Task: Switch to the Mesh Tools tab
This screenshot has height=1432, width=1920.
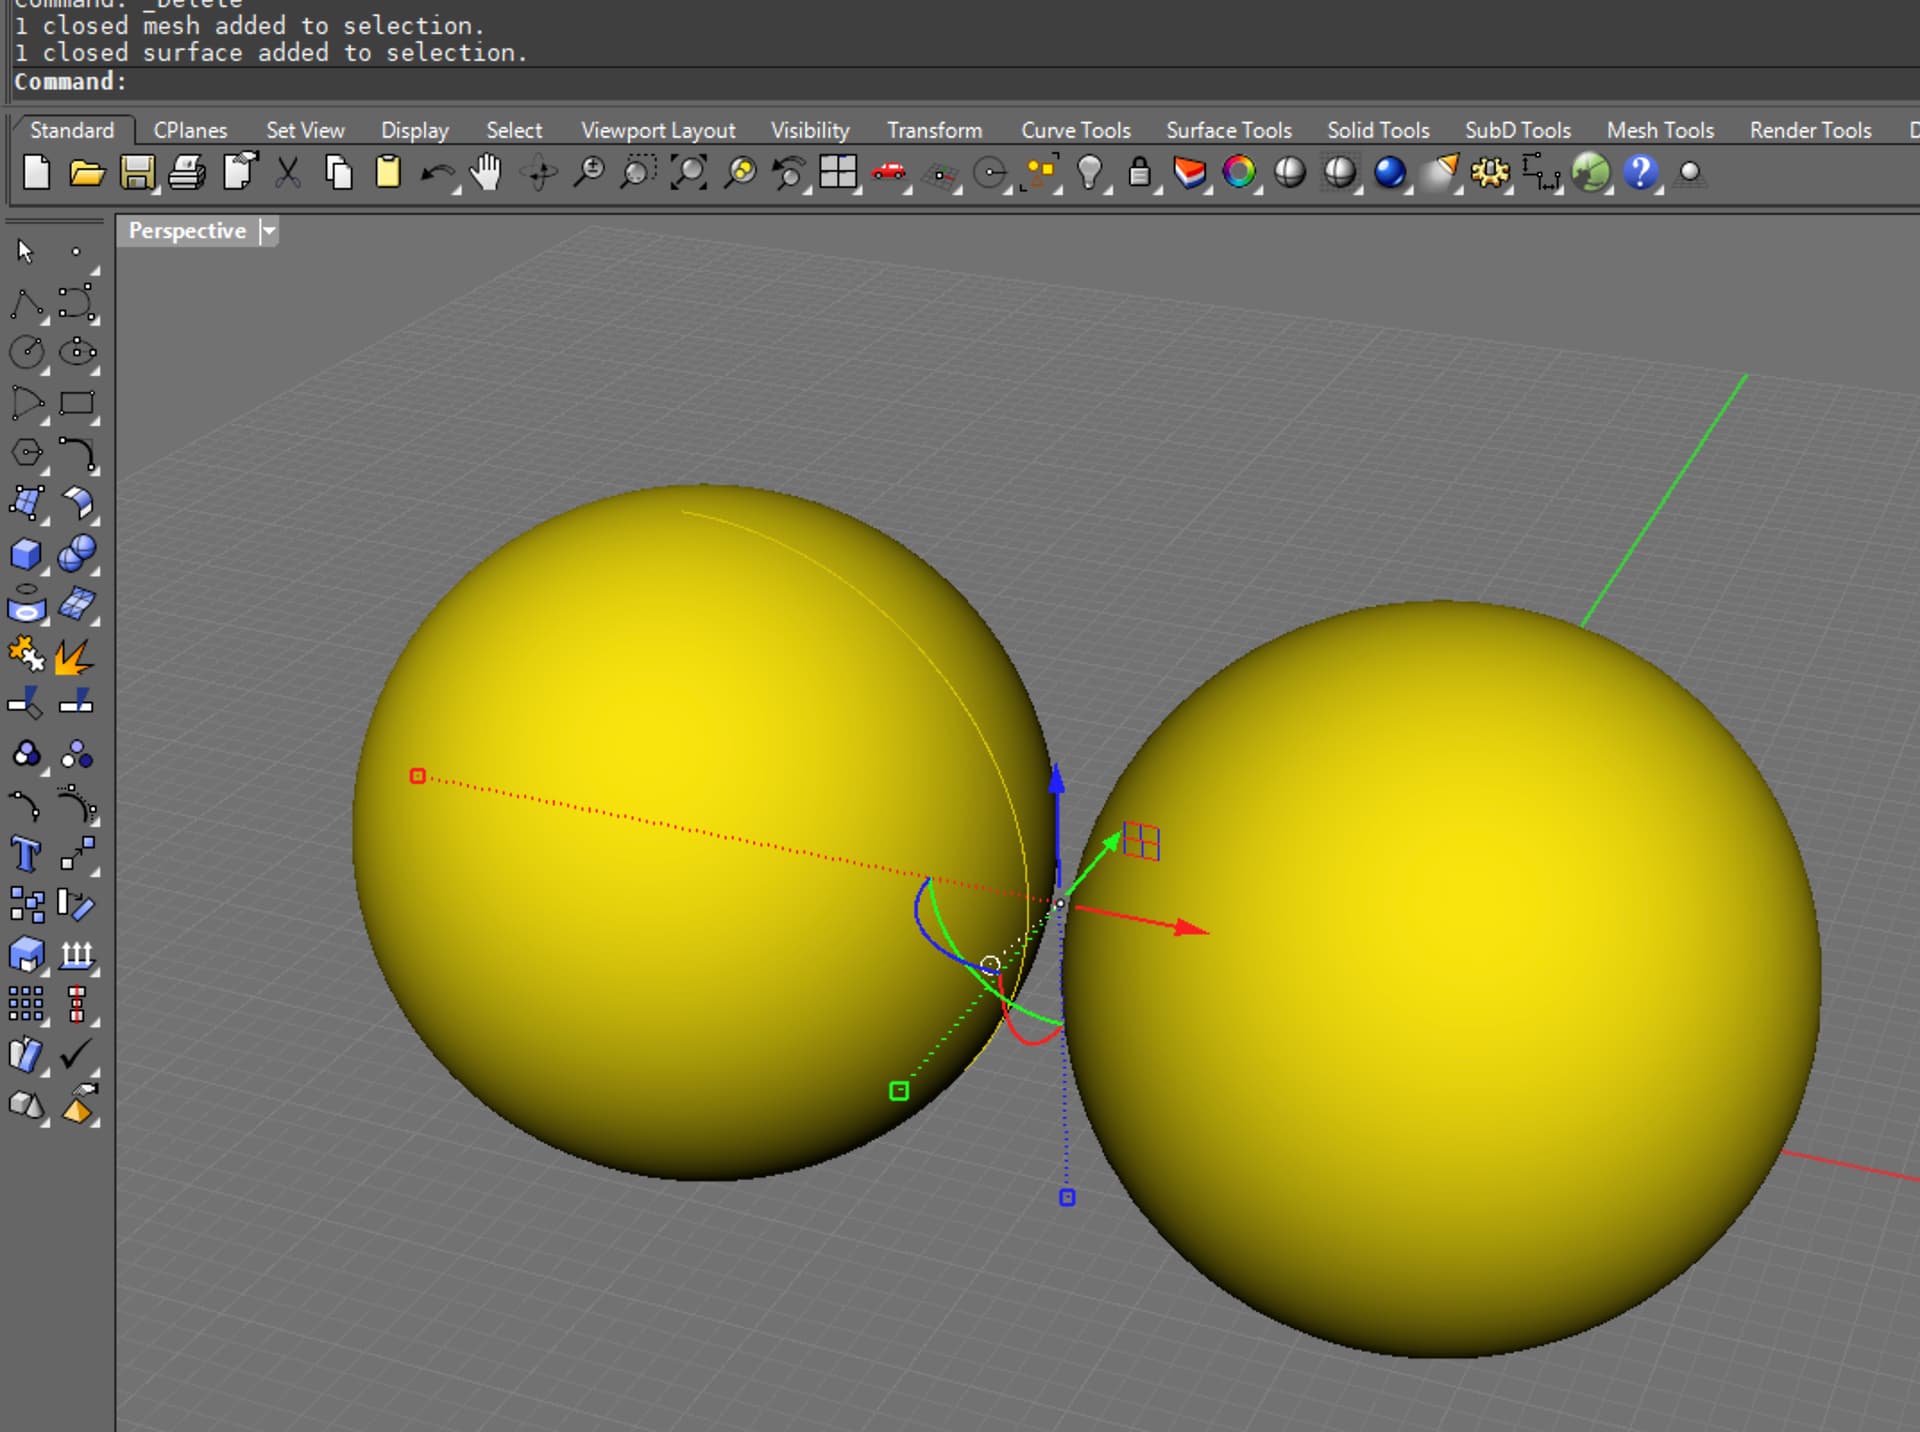Action: [1659, 130]
